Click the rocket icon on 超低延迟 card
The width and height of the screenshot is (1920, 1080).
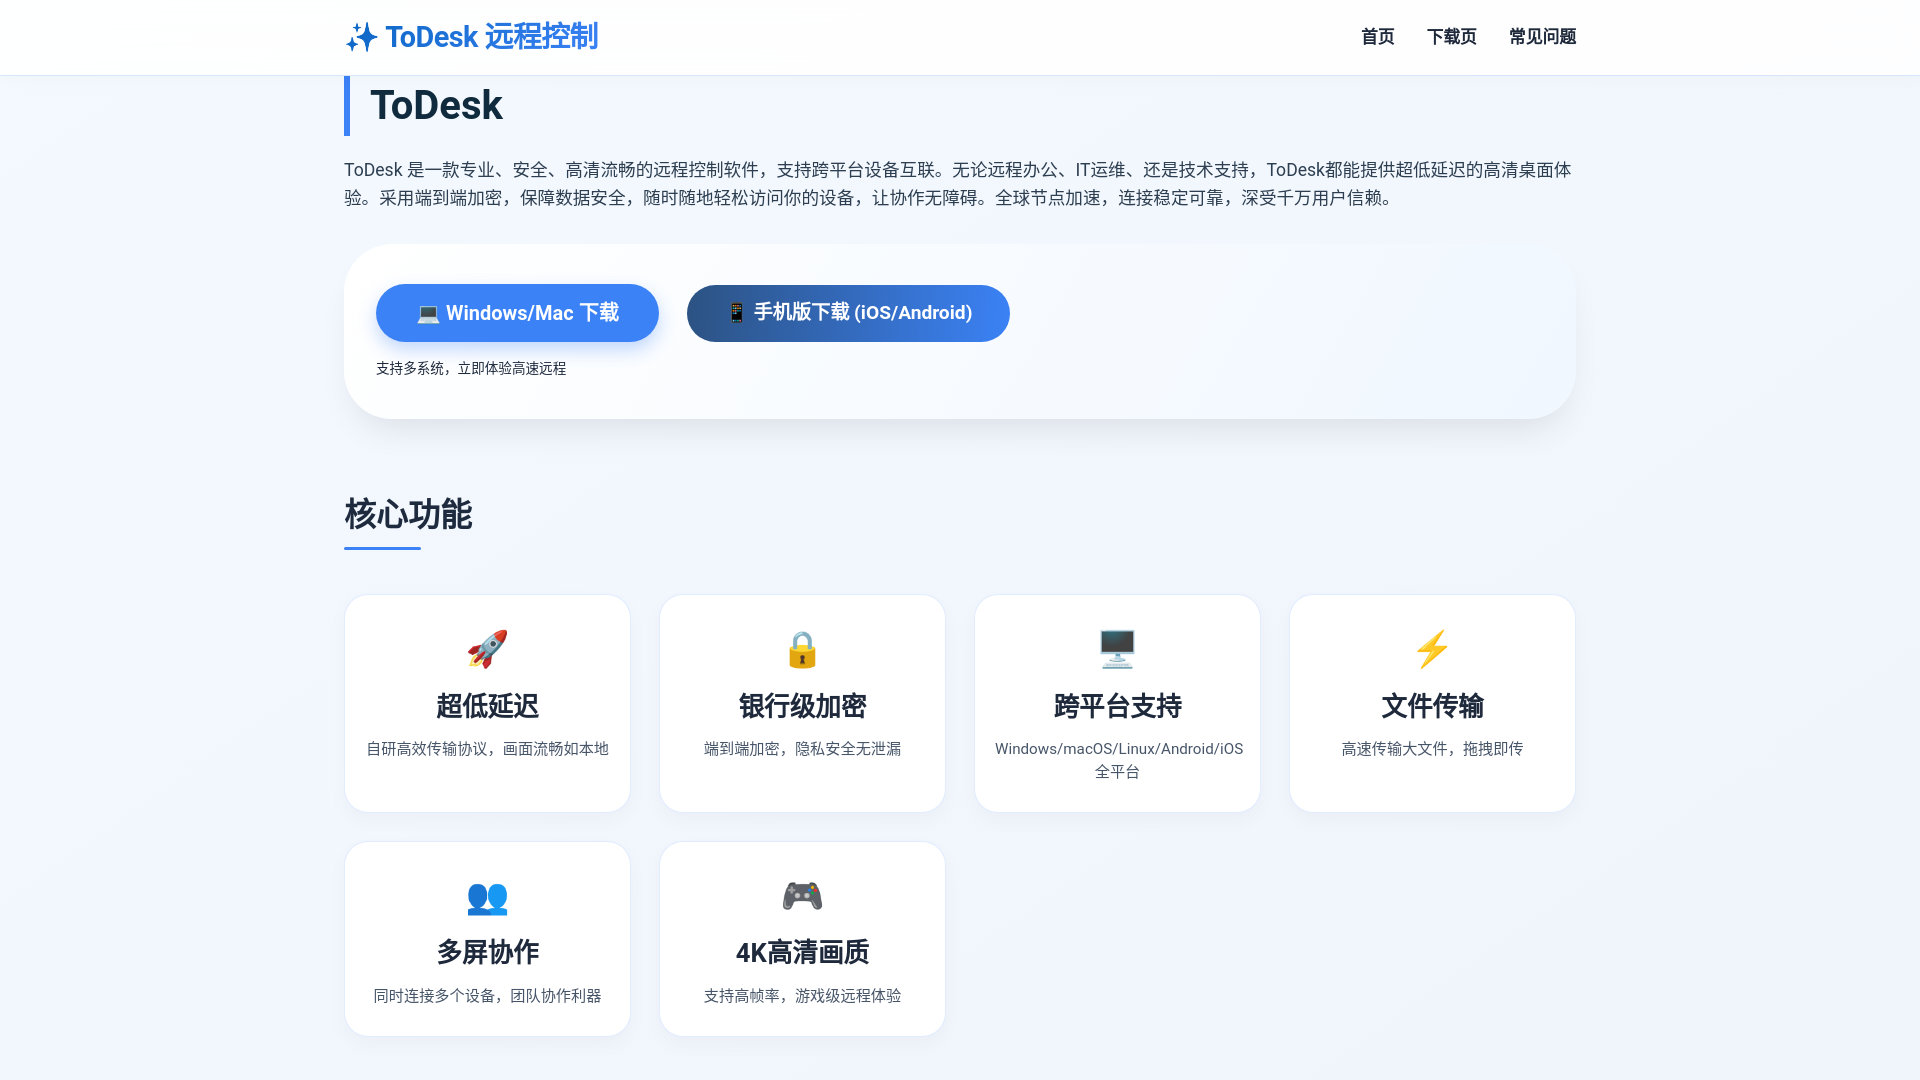(x=487, y=649)
